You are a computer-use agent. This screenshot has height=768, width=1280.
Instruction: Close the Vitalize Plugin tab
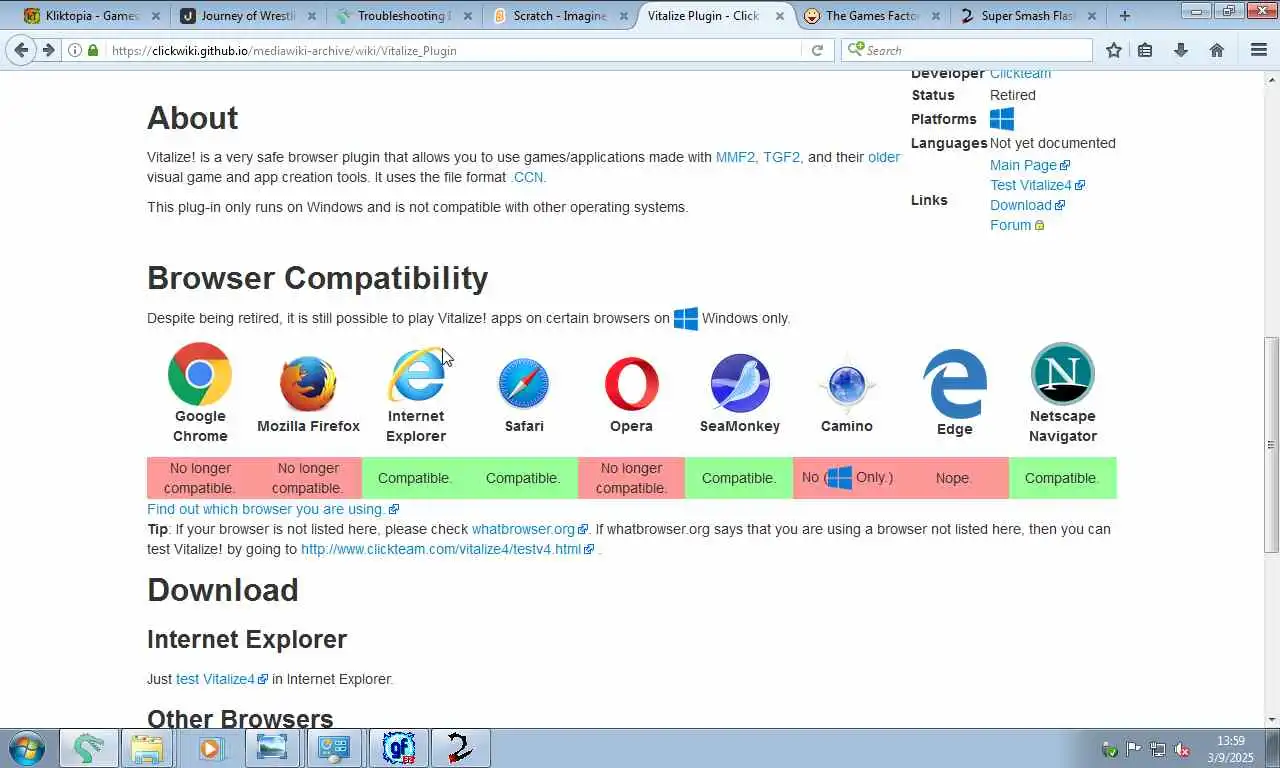point(780,16)
